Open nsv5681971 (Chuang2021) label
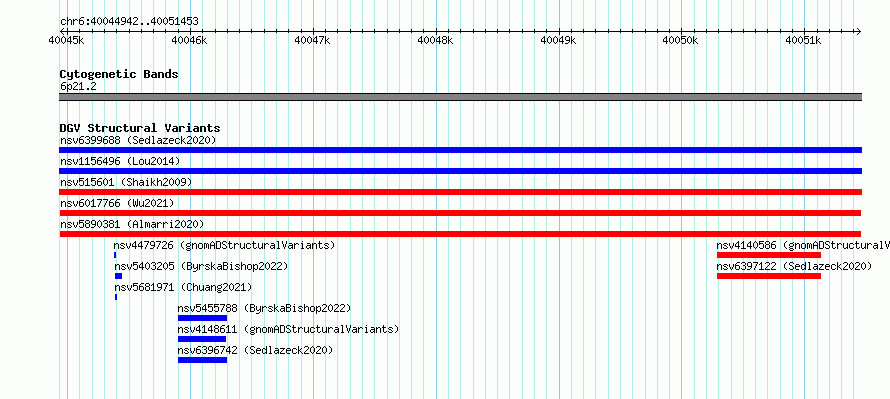This screenshot has height=399, width=890. click(x=183, y=287)
